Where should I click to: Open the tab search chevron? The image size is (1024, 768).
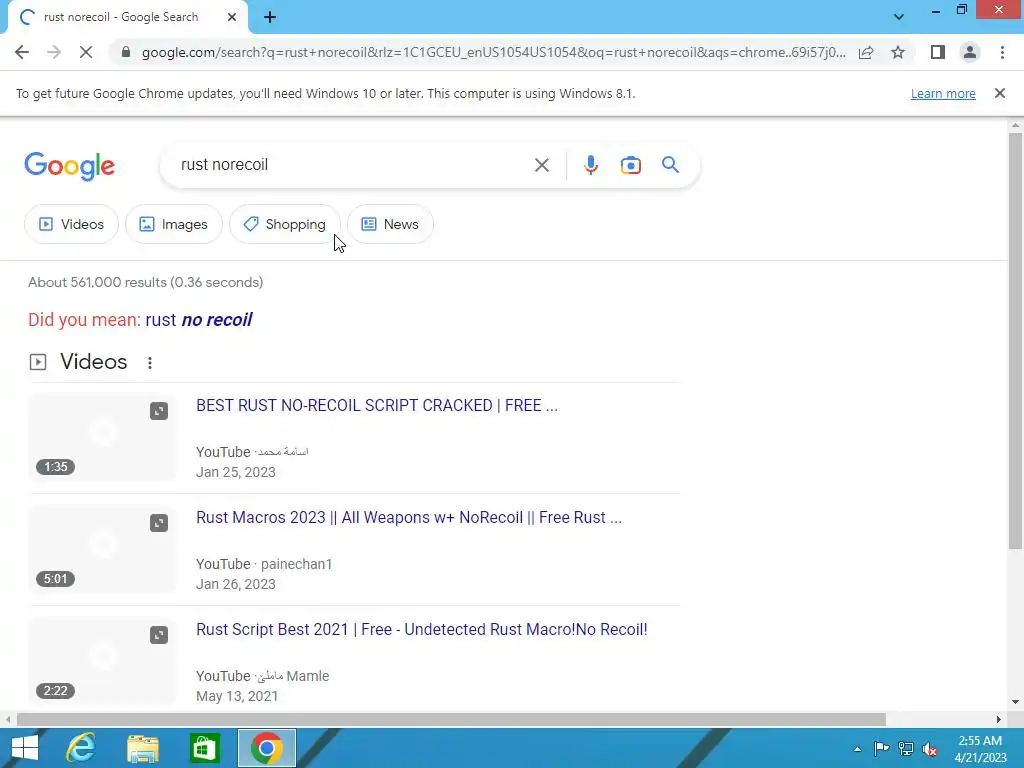(x=899, y=17)
